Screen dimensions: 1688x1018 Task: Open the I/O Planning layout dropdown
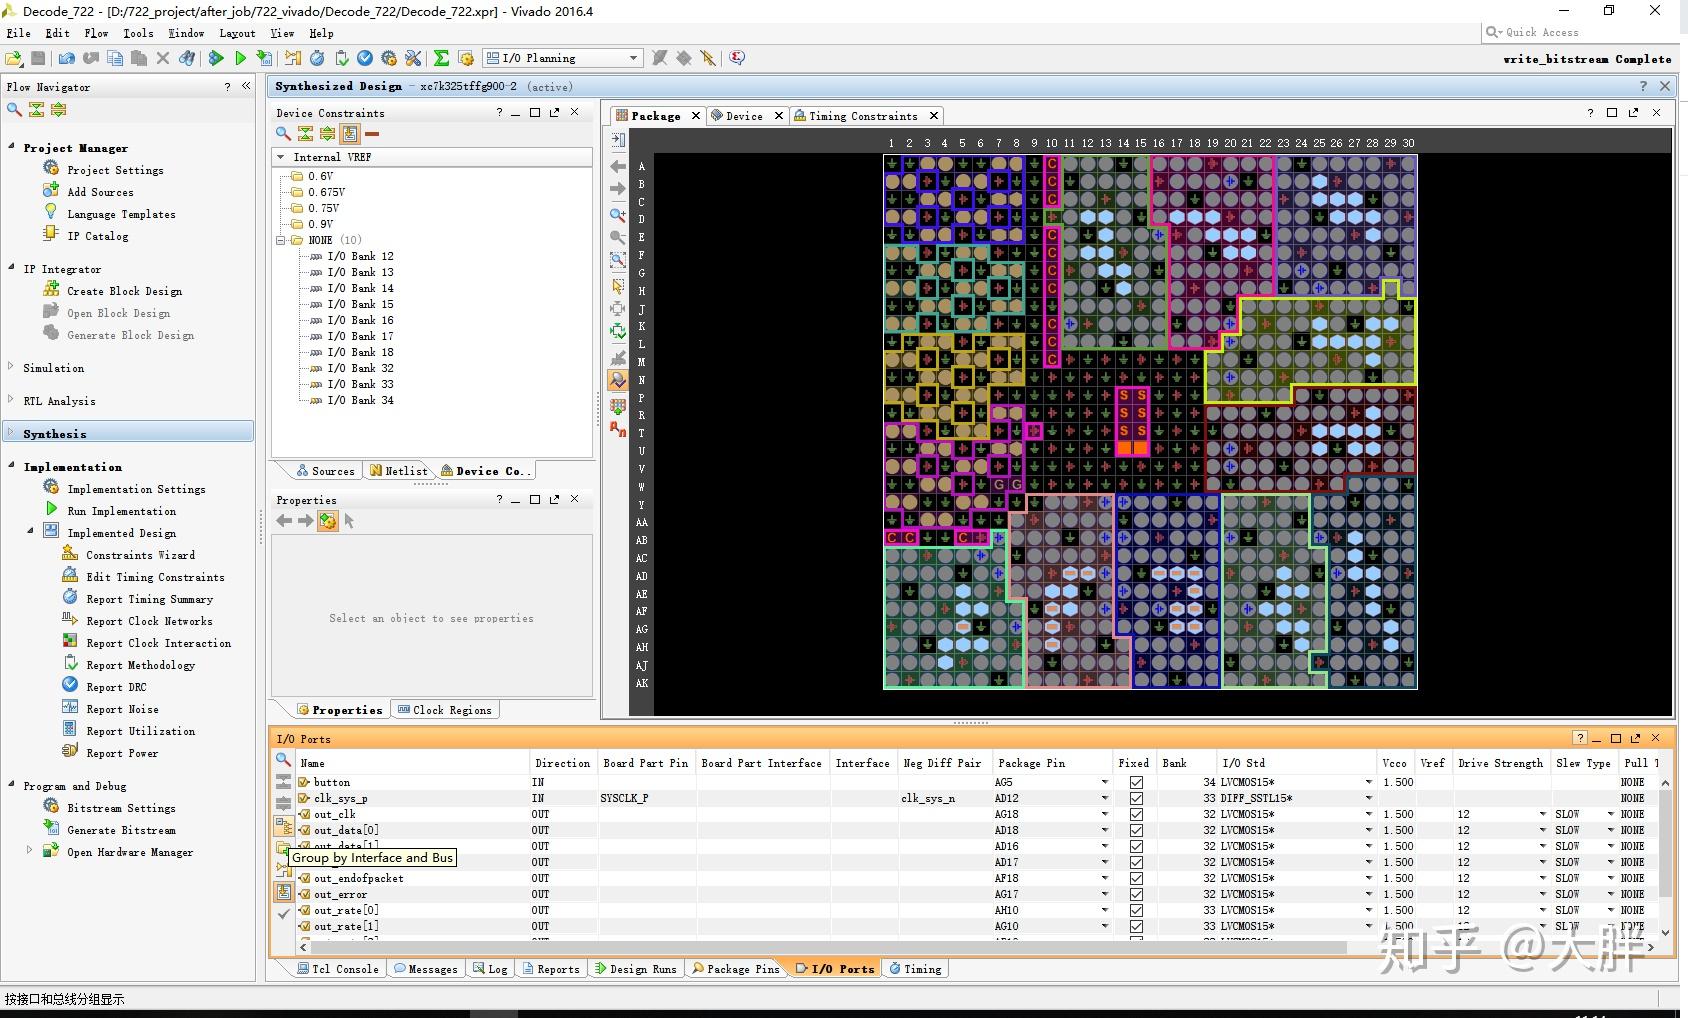633,58
